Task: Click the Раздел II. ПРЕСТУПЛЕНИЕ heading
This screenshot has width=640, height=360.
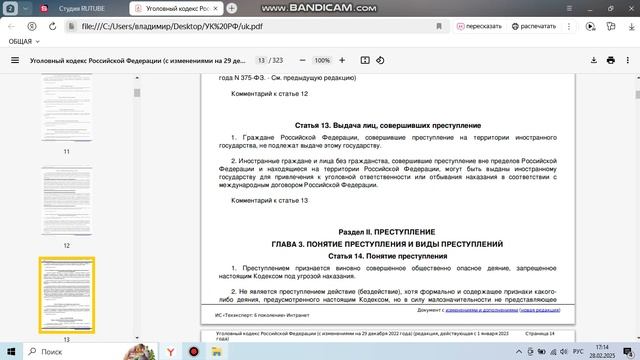Action: (387, 232)
